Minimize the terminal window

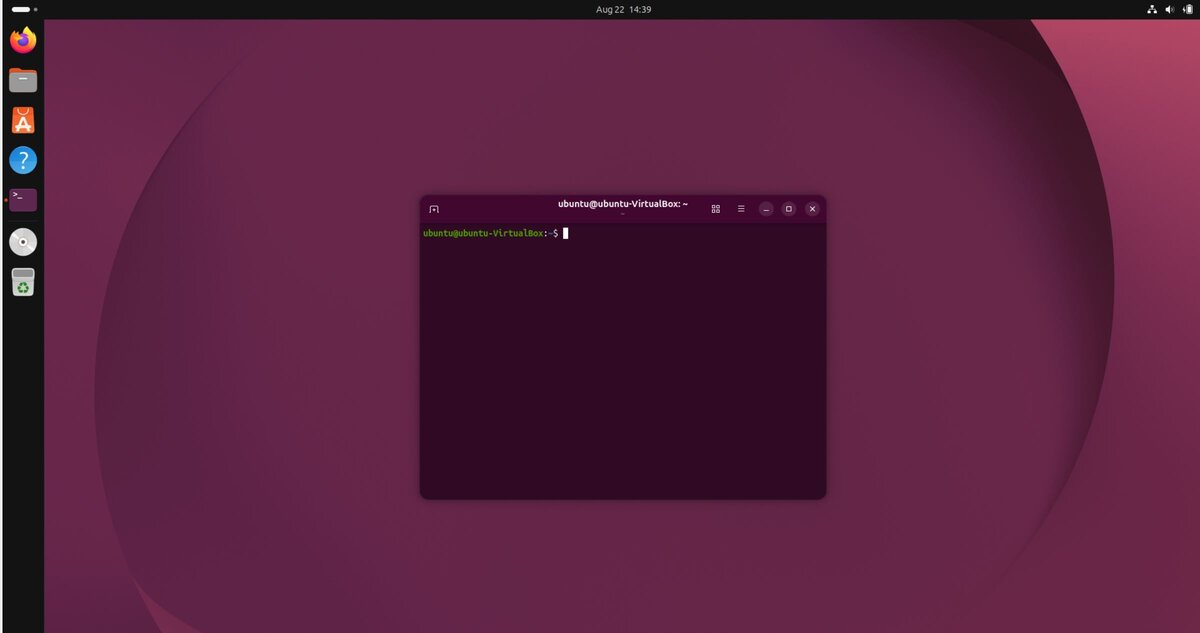(766, 209)
